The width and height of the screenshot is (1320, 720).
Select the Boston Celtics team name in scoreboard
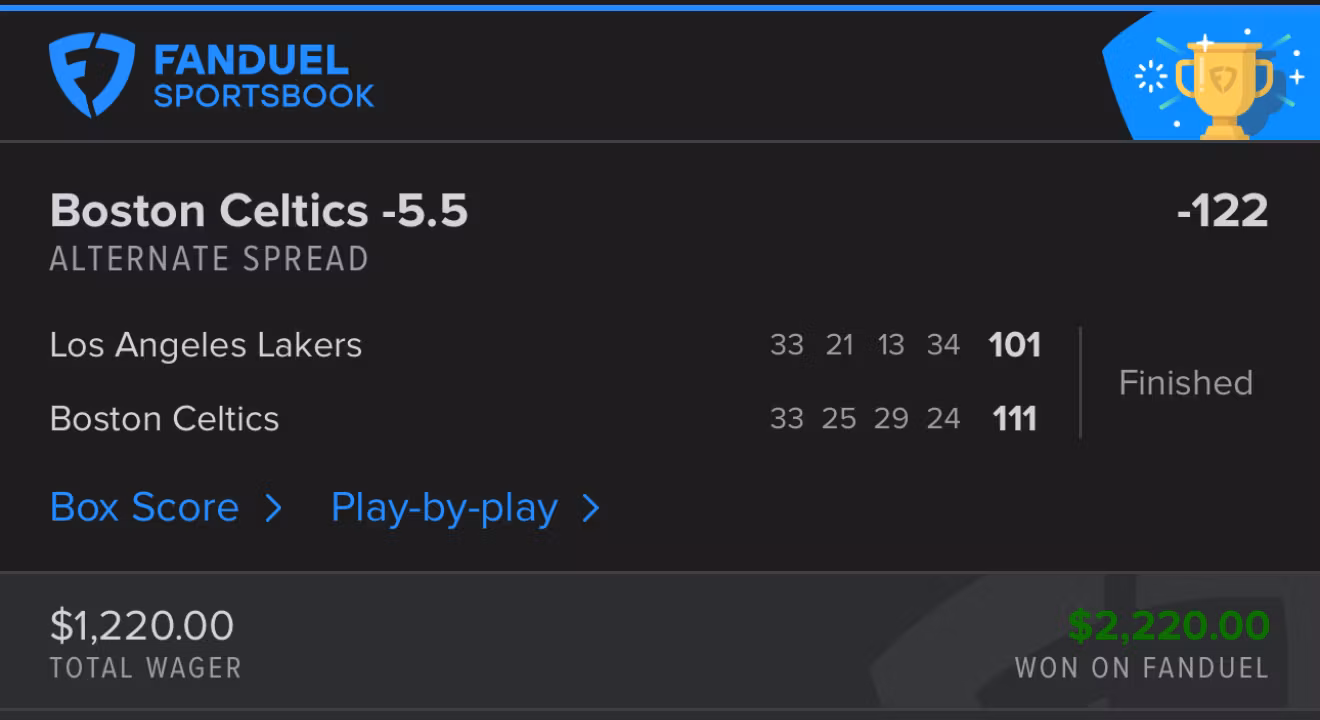pos(164,418)
